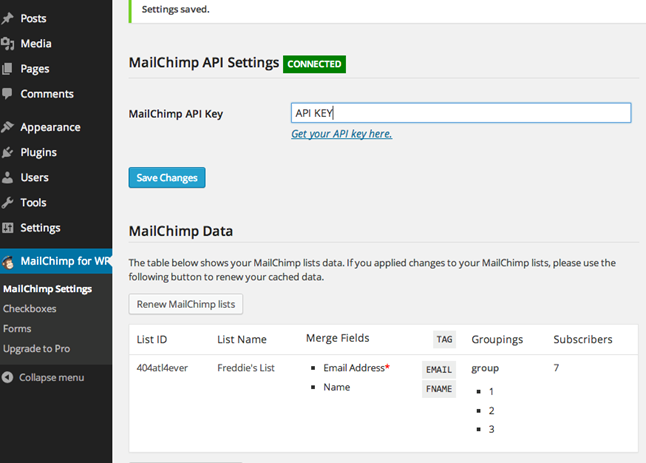
Task: Open MailChimp Settings submenu item
Action: [47, 289]
